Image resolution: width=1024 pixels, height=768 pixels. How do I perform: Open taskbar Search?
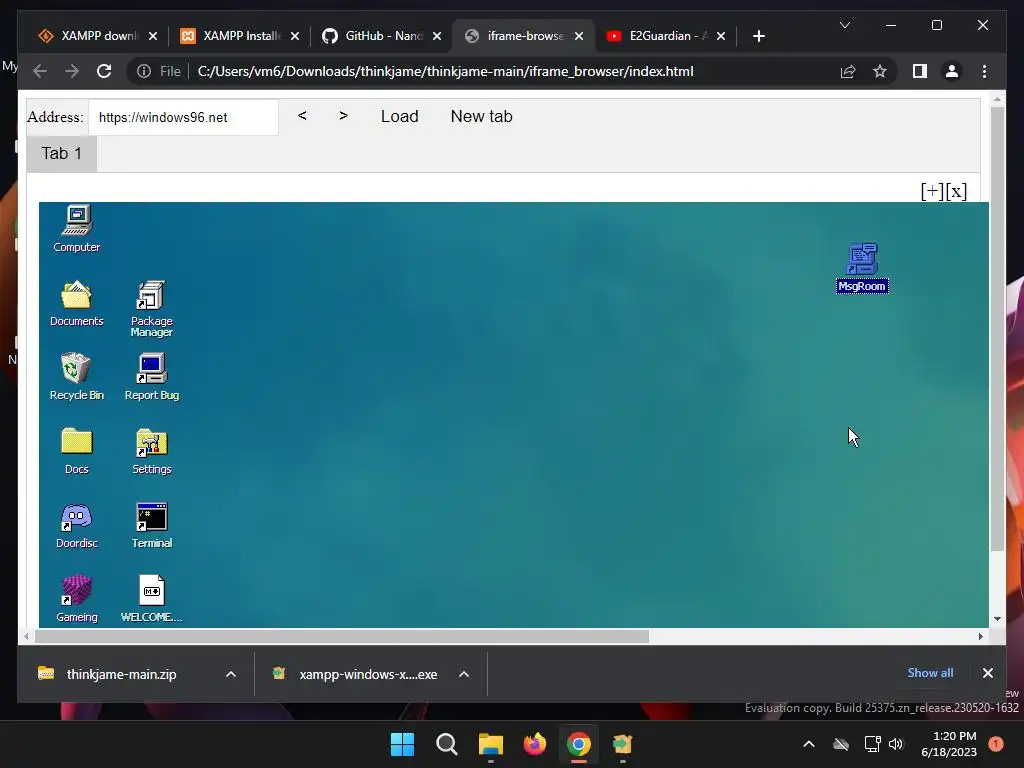click(x=447, y=744)
